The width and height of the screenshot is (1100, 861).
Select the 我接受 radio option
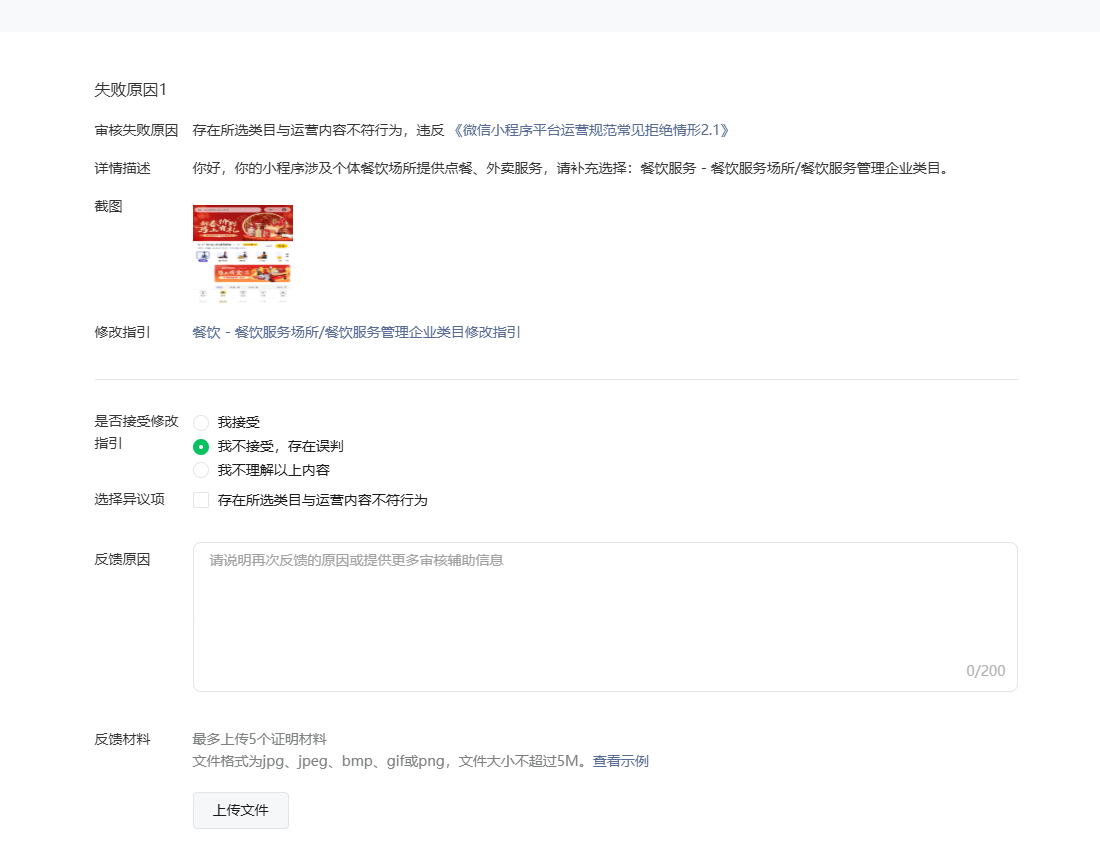click(201, 422)
